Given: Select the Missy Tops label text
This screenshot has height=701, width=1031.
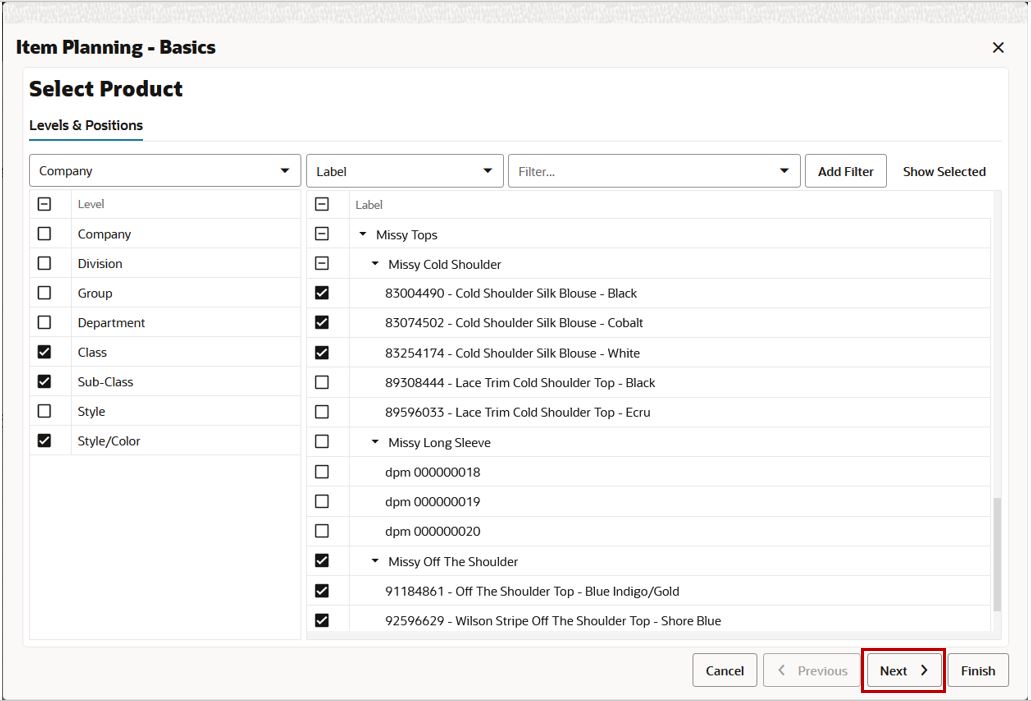Looking at the screenshot, I should [406, 235].
